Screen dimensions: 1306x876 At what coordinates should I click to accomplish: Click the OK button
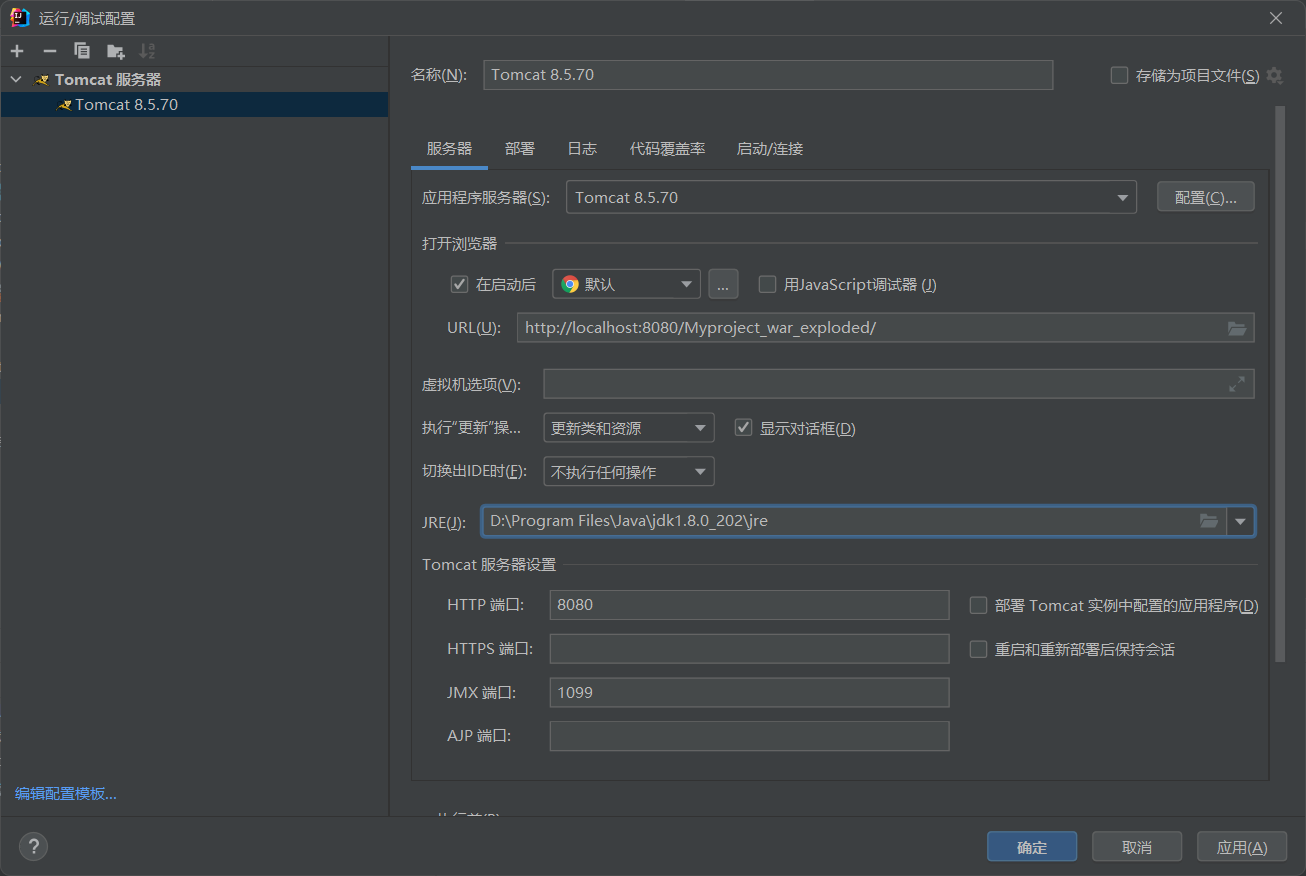pos(1032,847)
